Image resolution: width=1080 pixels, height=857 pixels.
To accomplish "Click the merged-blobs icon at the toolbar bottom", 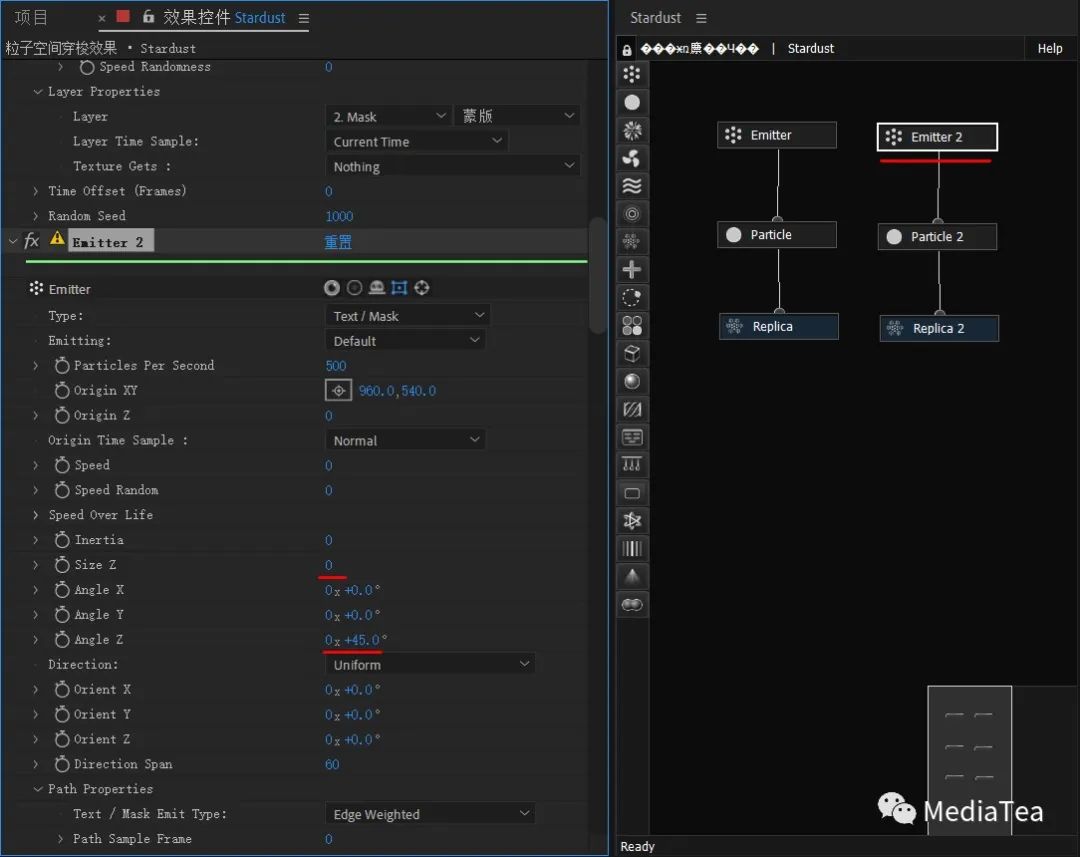I will coord(632,605).
